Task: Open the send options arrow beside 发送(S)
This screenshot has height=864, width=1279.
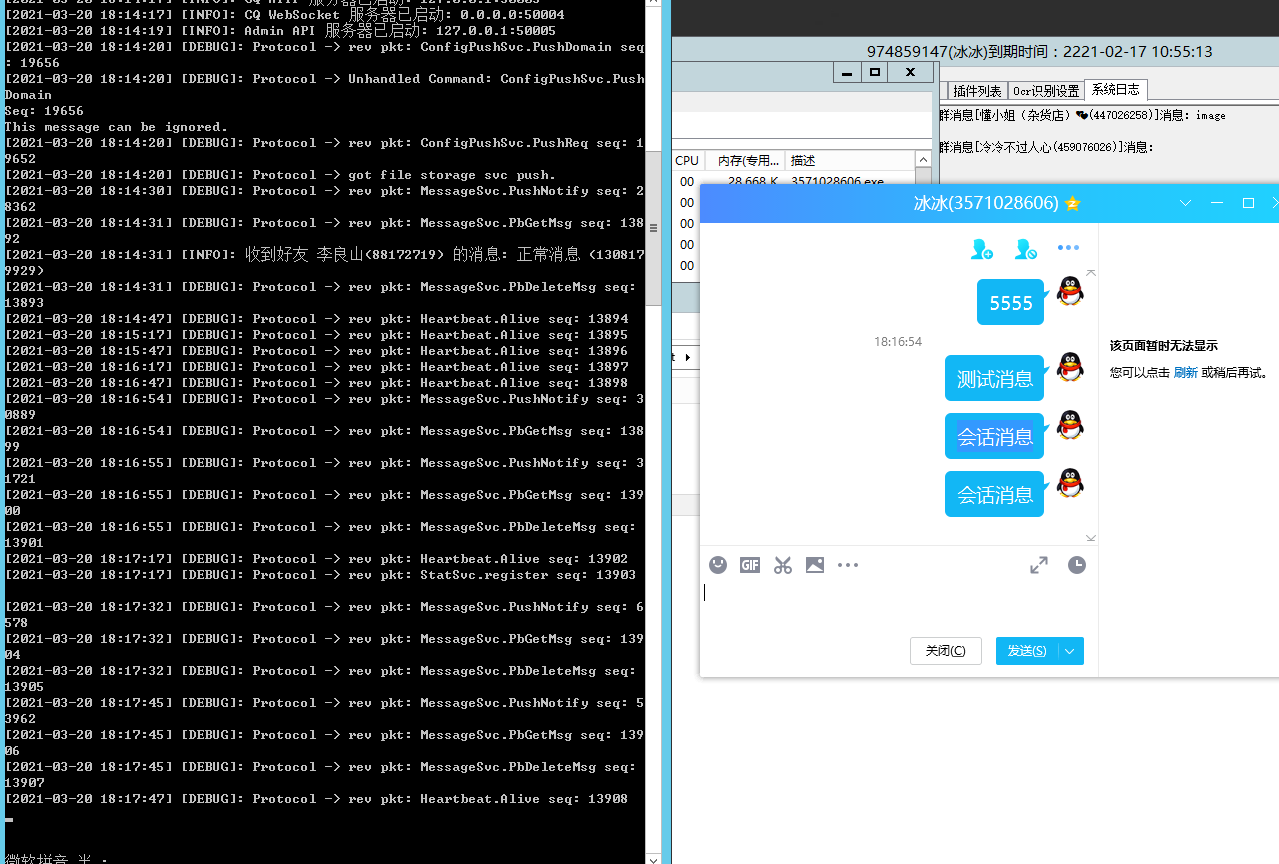Action: tap(1070, 651)
